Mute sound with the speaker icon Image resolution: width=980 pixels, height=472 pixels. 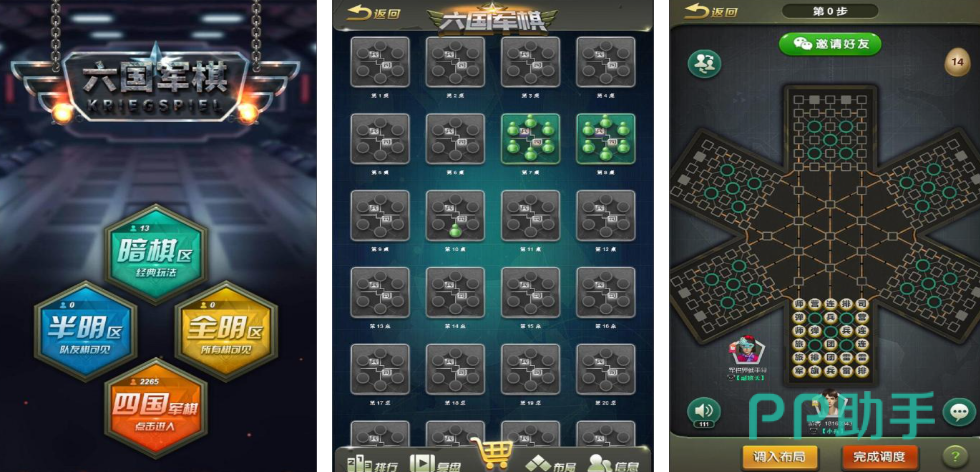(704, 411)
